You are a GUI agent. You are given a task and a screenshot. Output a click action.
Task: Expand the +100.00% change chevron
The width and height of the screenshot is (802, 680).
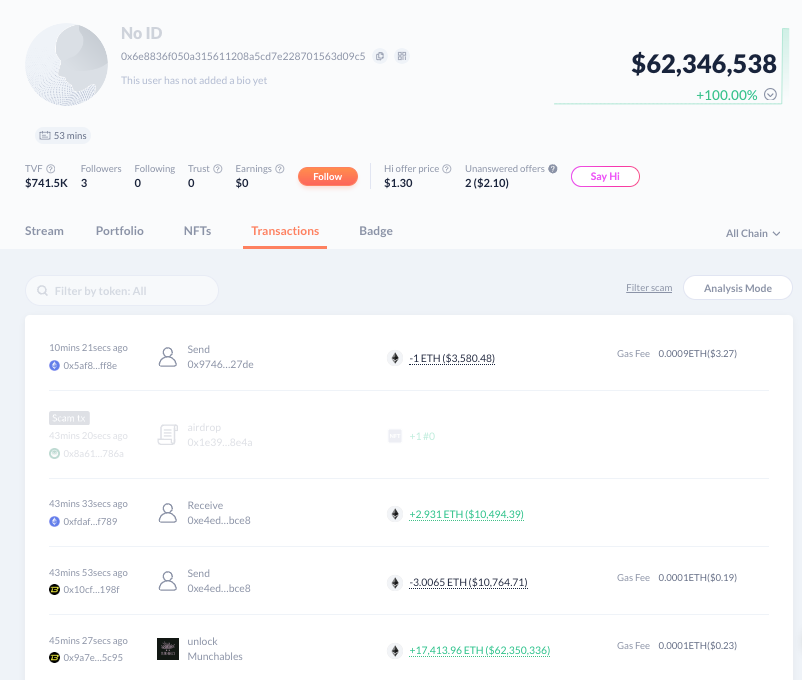[x=770, y=95]
